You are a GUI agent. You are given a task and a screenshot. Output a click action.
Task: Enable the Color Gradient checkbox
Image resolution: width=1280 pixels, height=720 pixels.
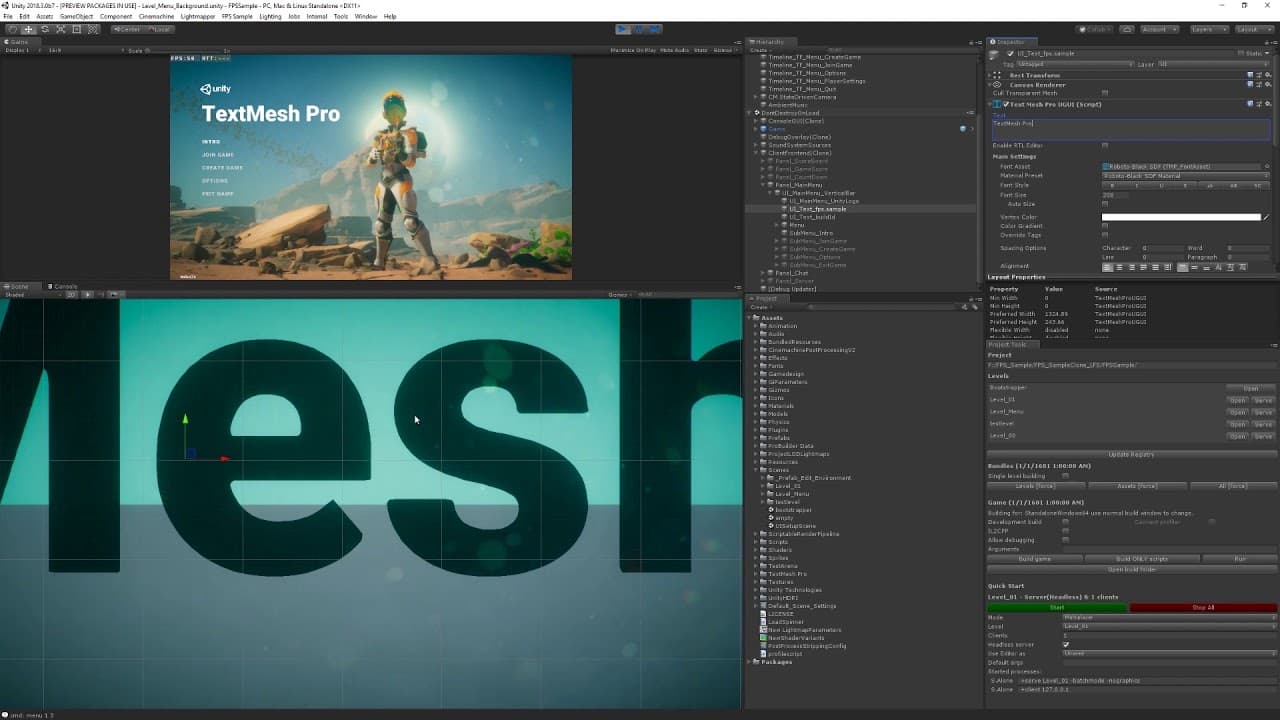1105,226
